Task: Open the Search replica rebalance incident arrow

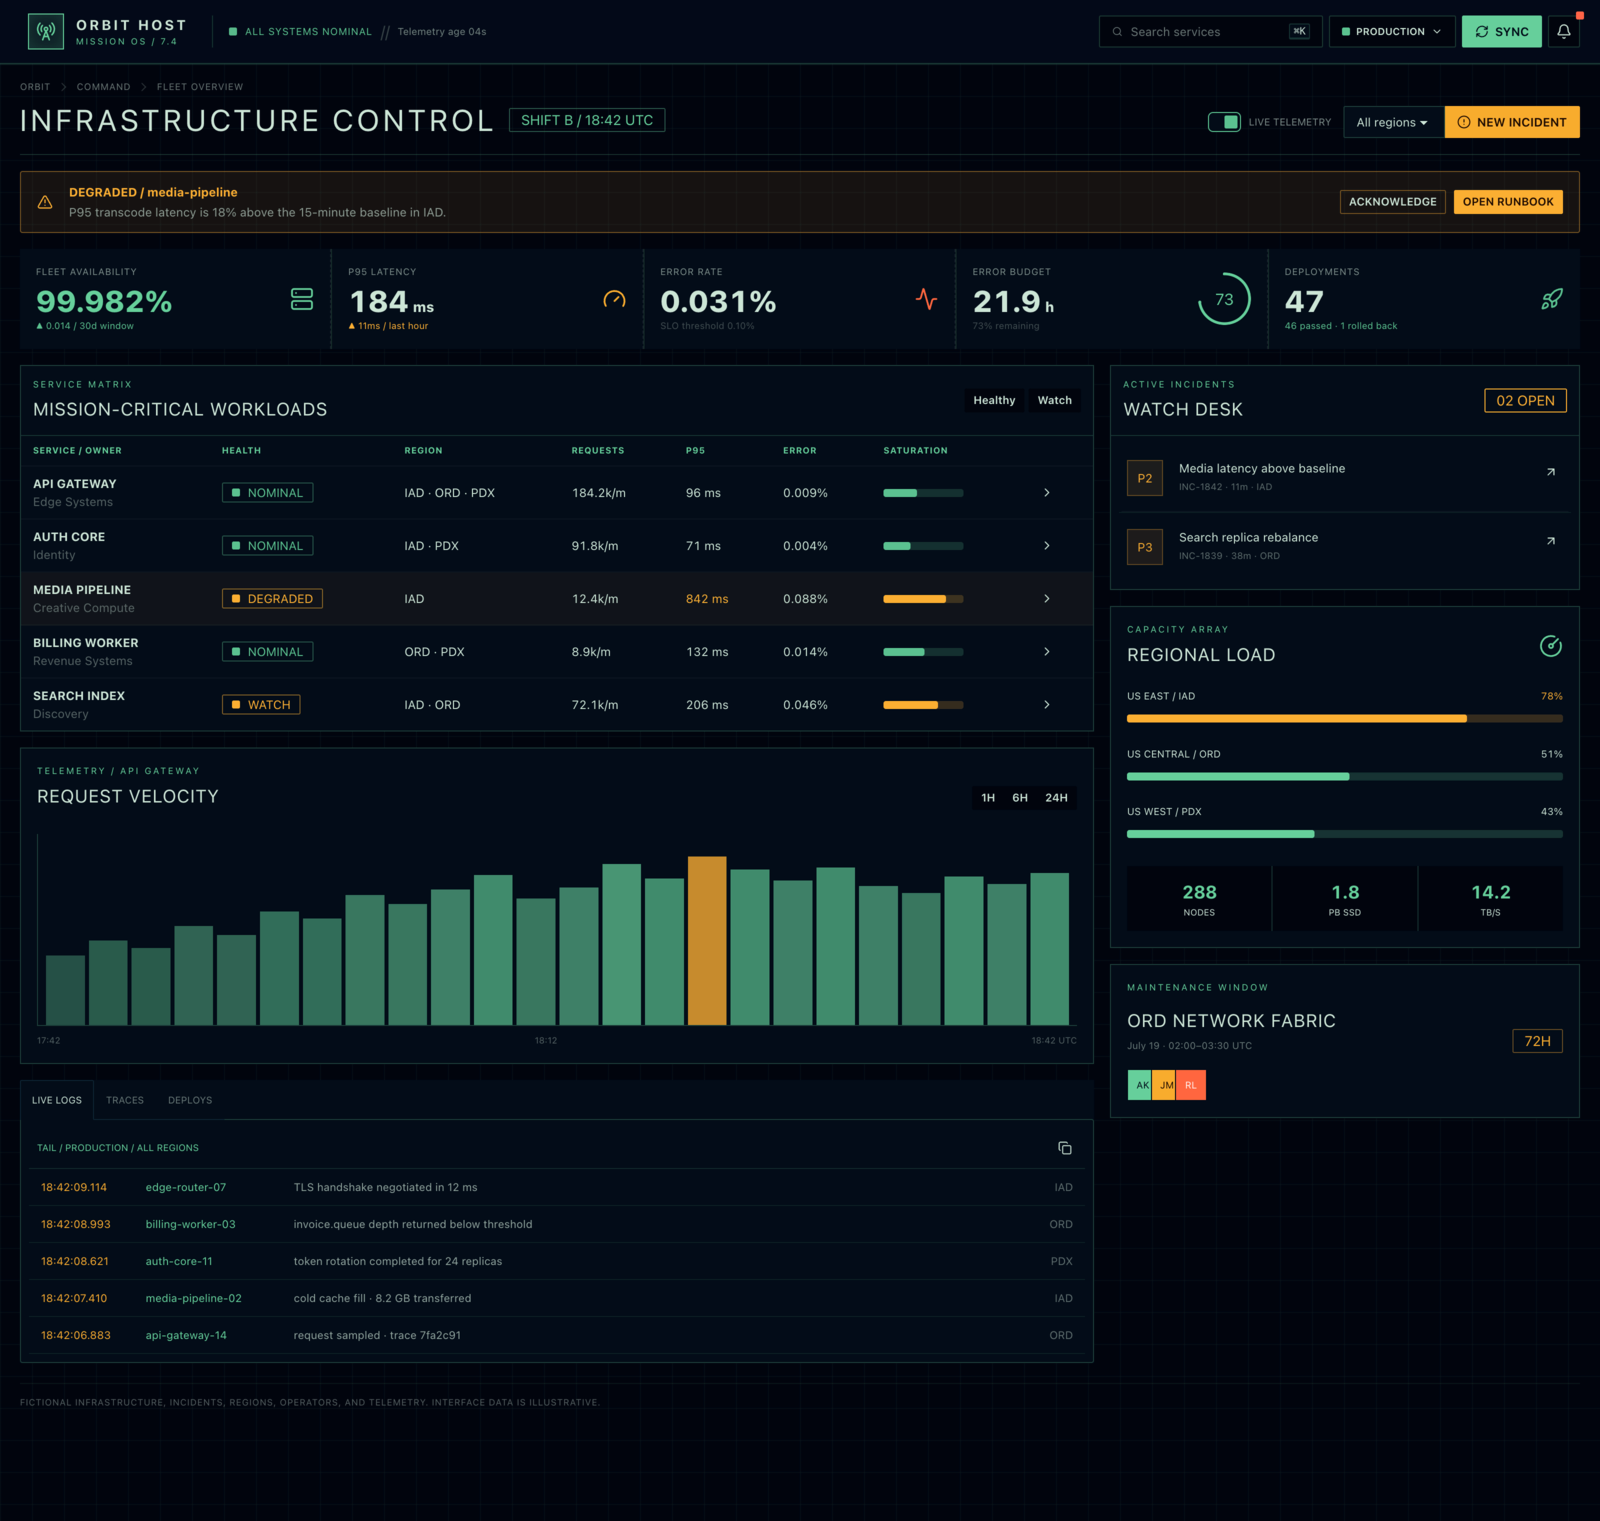Action: (x=1551, y=541)
